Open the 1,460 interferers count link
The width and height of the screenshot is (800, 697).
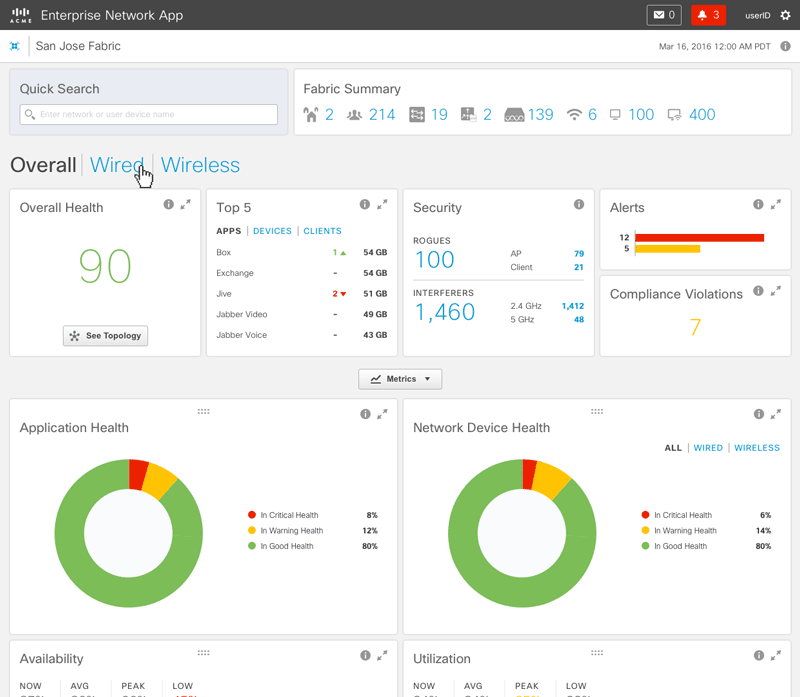pyautogui.click(x=445, y=312)
